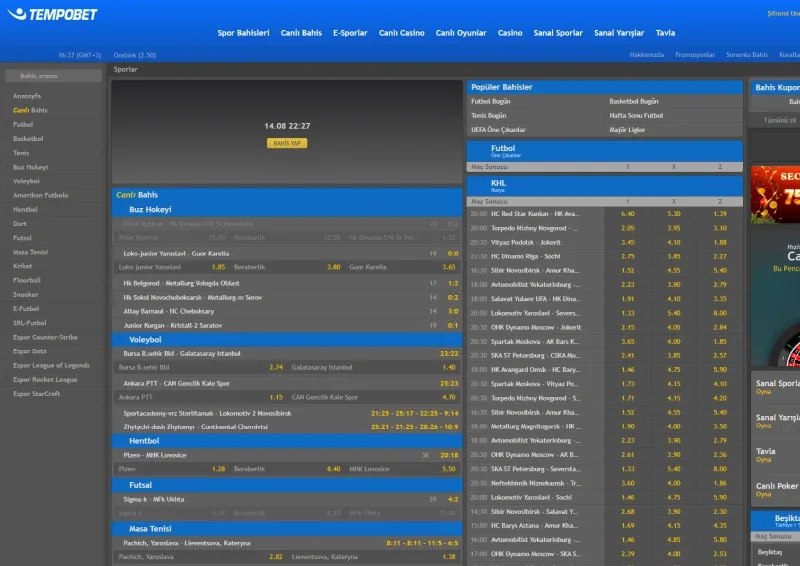Viewport: 800px width, 566px height.
Task: Open UEFA Öne Çıkanlar popular bet
Action: 498,130
